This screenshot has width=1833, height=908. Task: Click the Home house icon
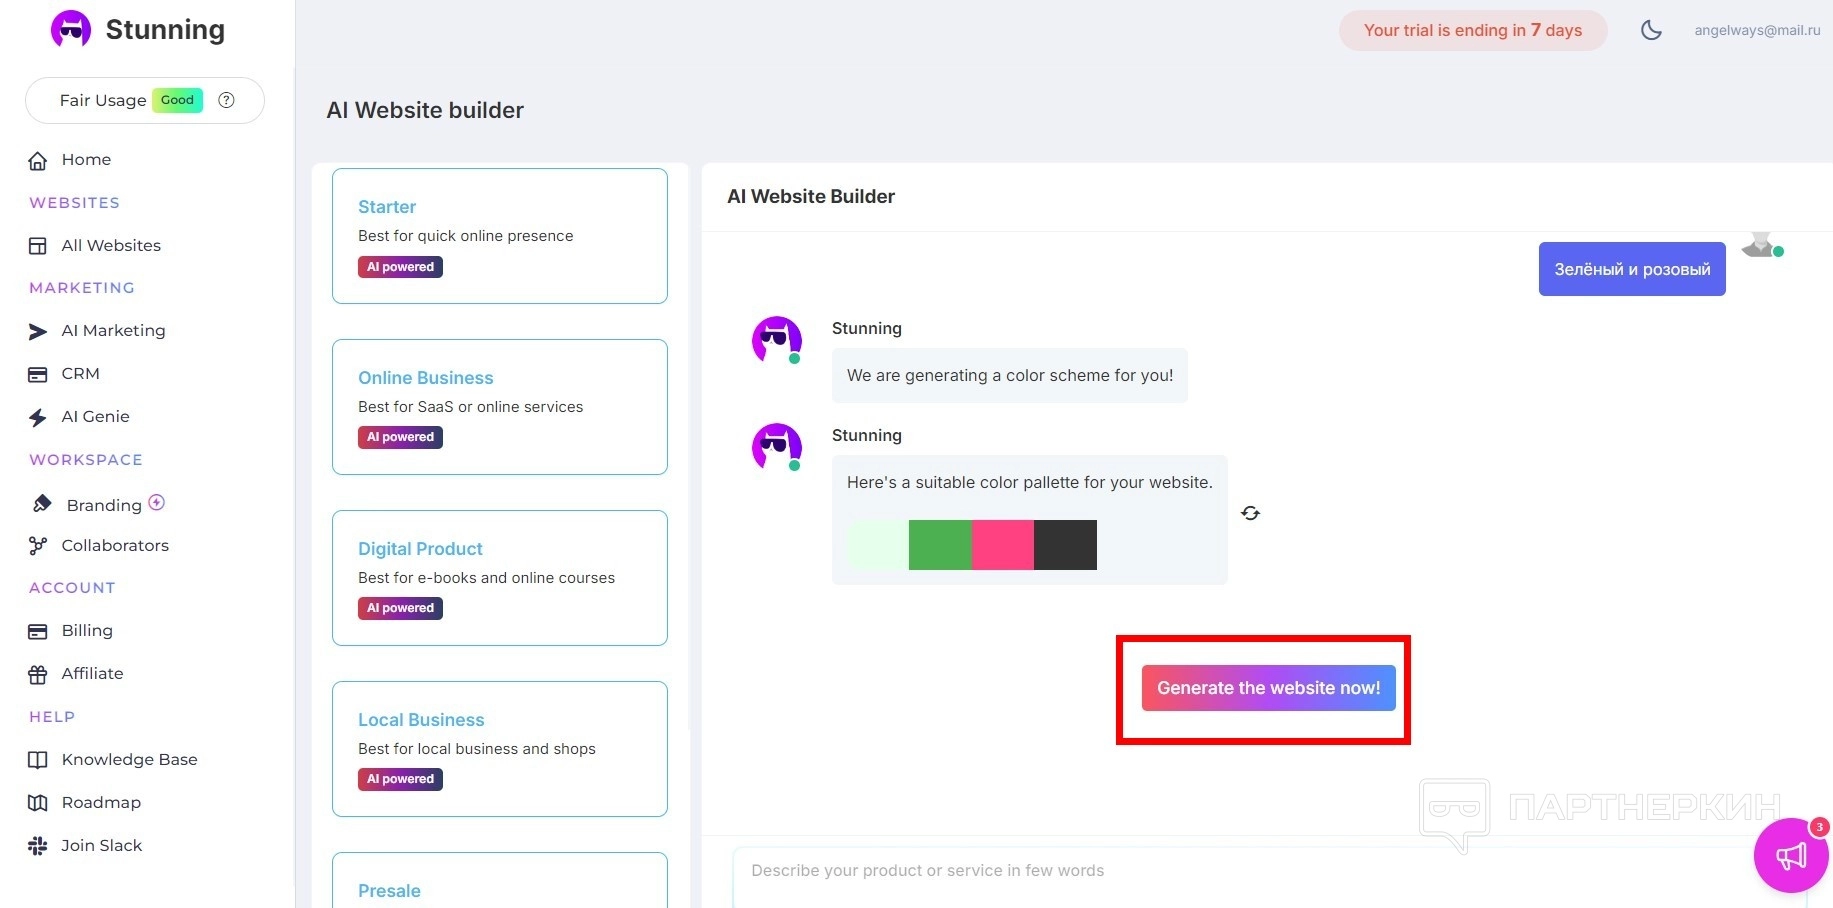pyautogui.click(x=38, y=160)
